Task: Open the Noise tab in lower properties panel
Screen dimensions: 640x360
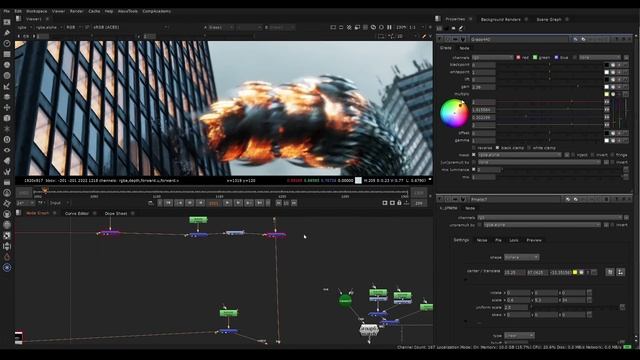Action: click(x=482, y=240)
